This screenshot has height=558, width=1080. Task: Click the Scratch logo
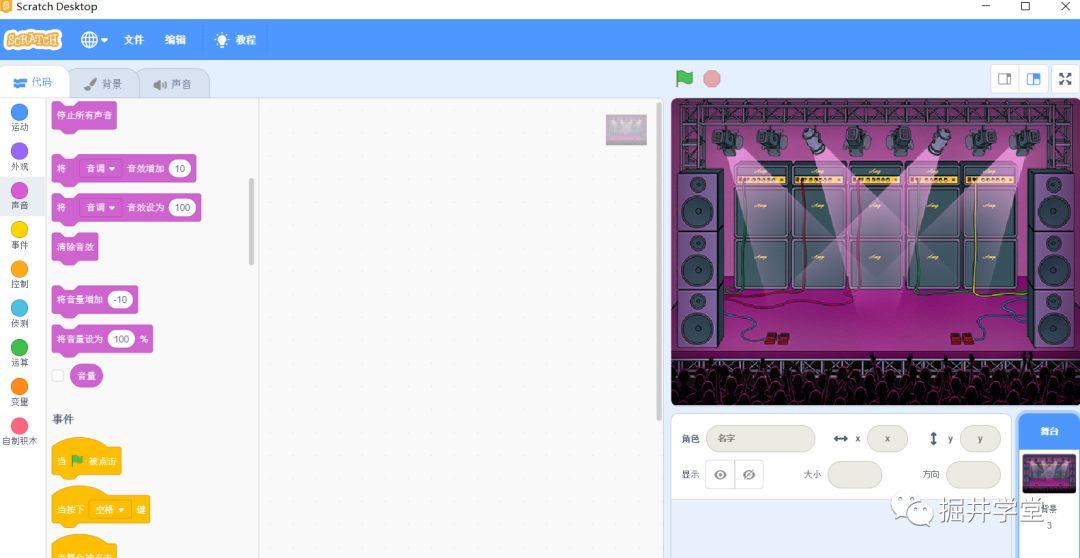pyautogui.click(x=33, y=40)
